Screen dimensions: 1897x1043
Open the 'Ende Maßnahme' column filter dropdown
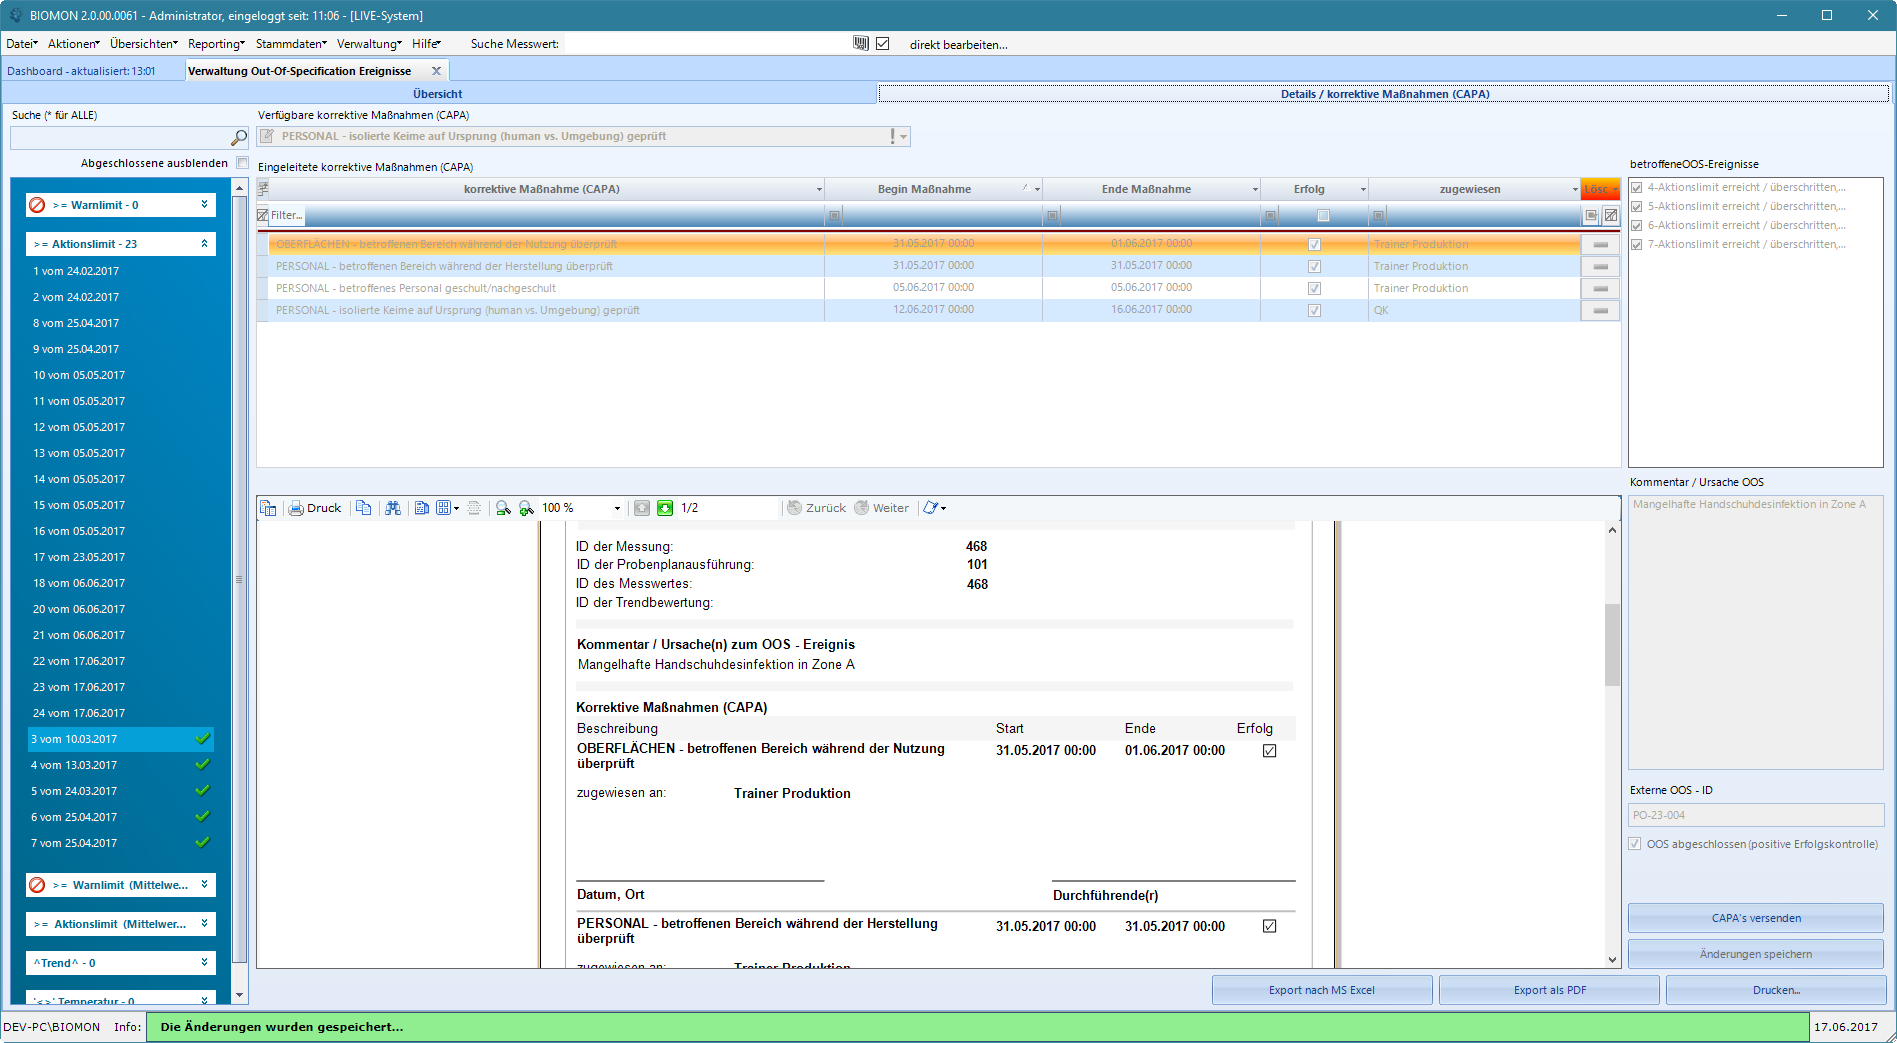(1255, 189)
